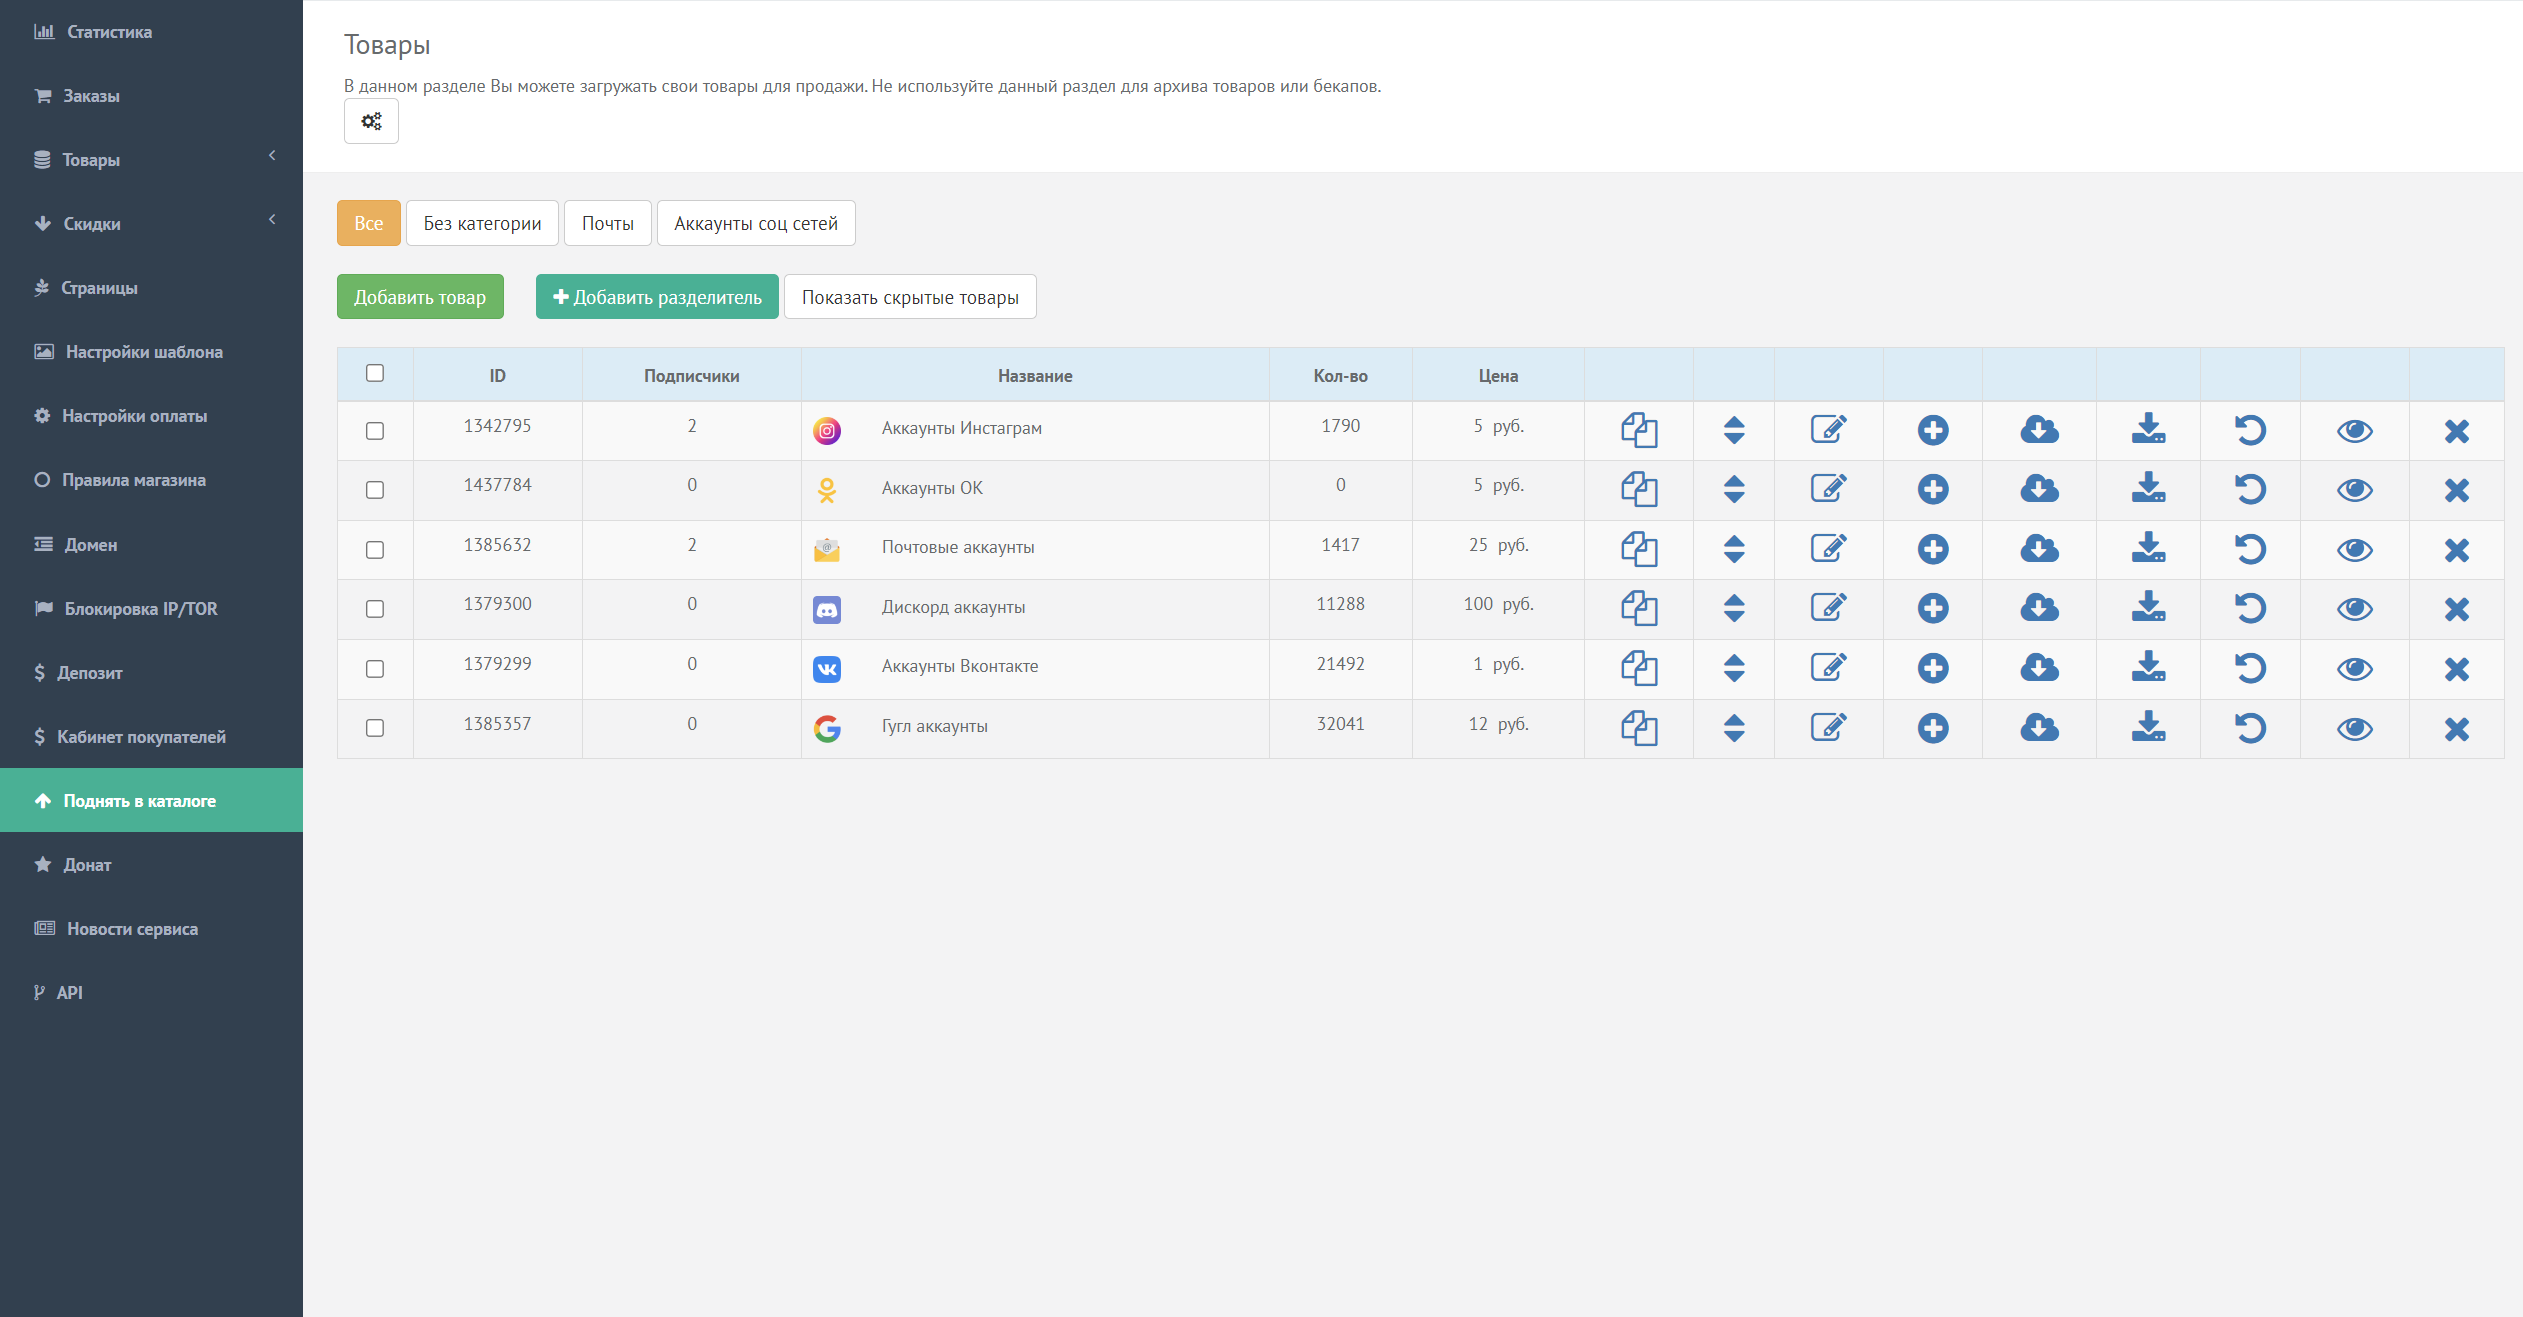Click the download icon for Гугл аккаунты
This screenshot has height=1317, width=2523.
2148,728
